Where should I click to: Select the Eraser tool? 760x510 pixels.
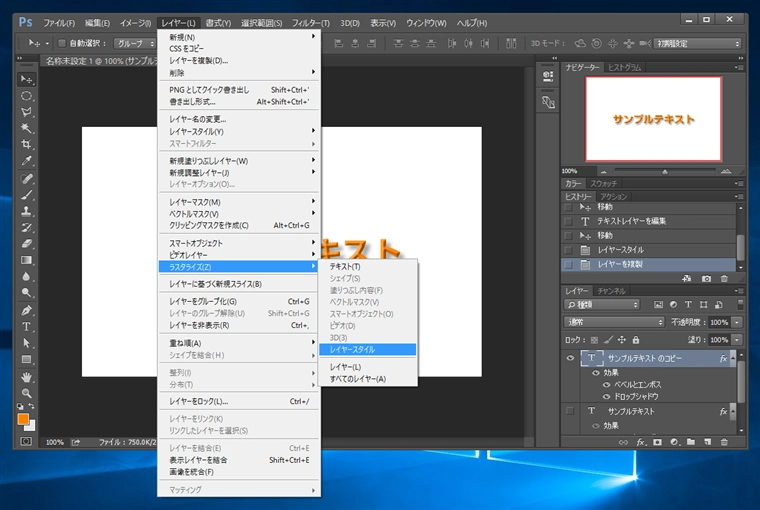pos(26,244)
